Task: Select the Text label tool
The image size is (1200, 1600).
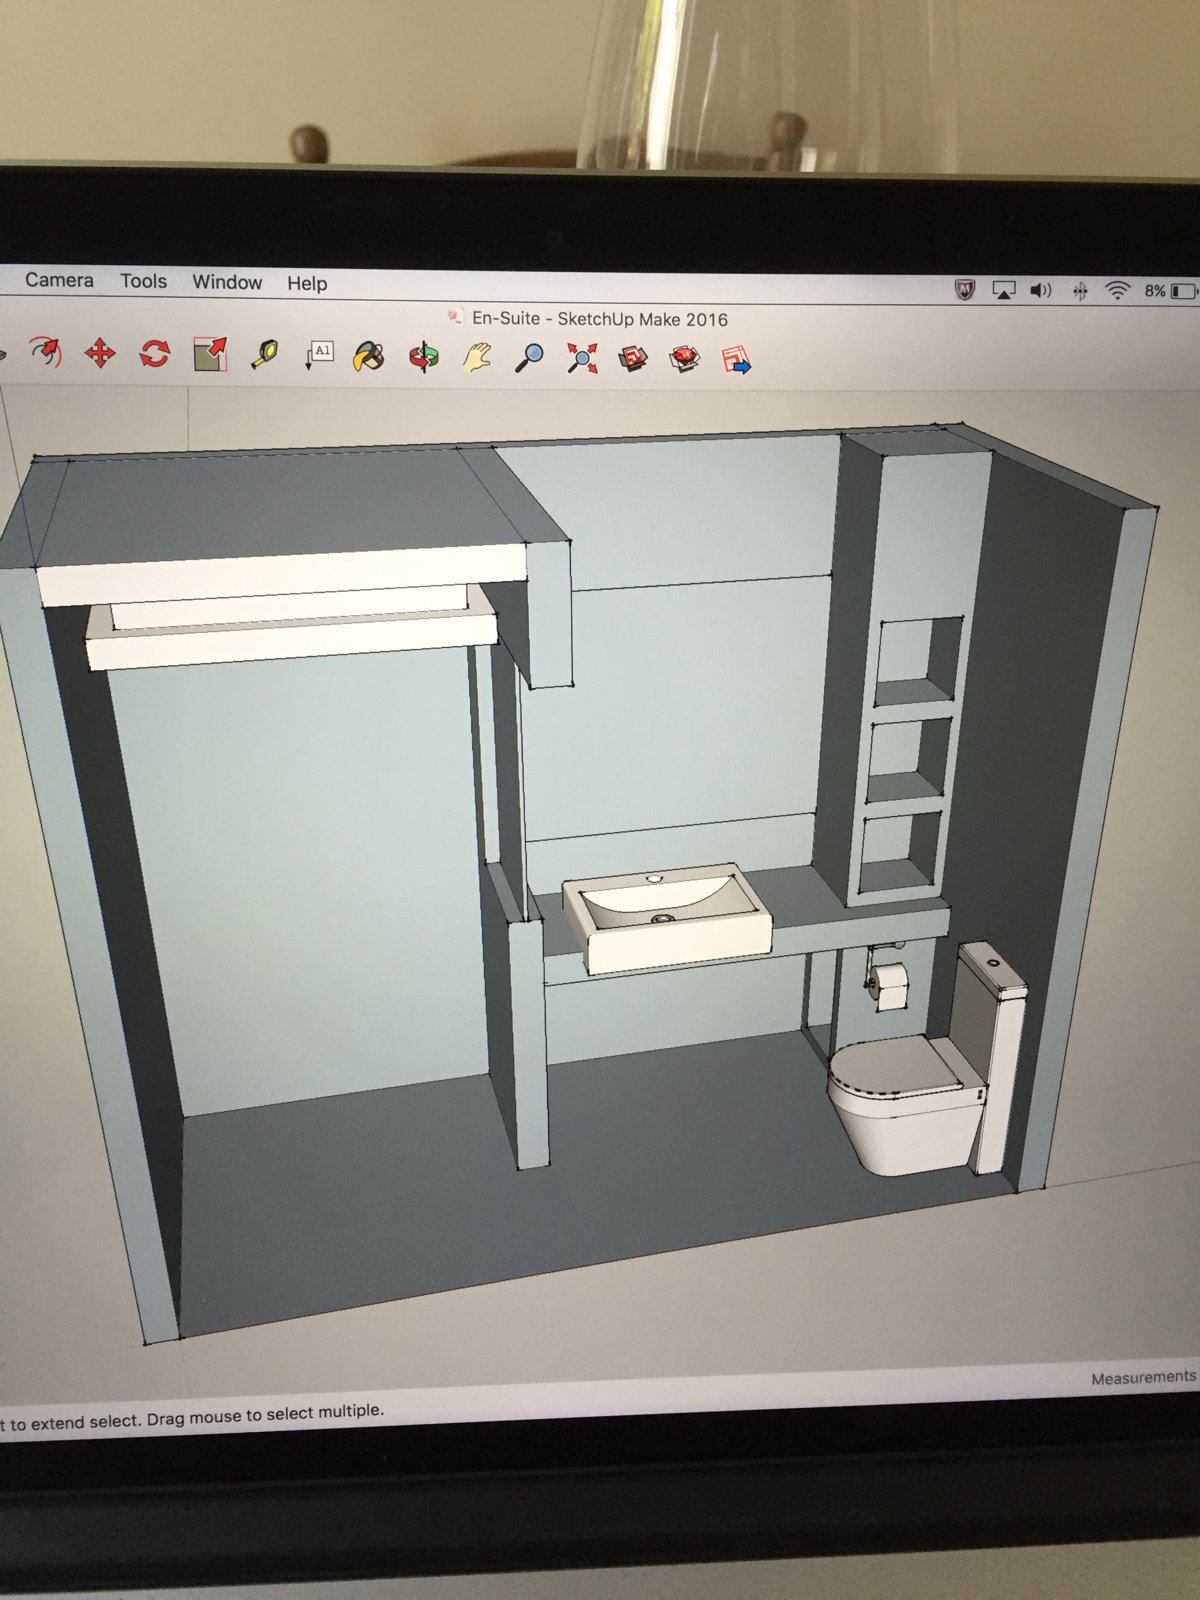Action: pos(318,355)
